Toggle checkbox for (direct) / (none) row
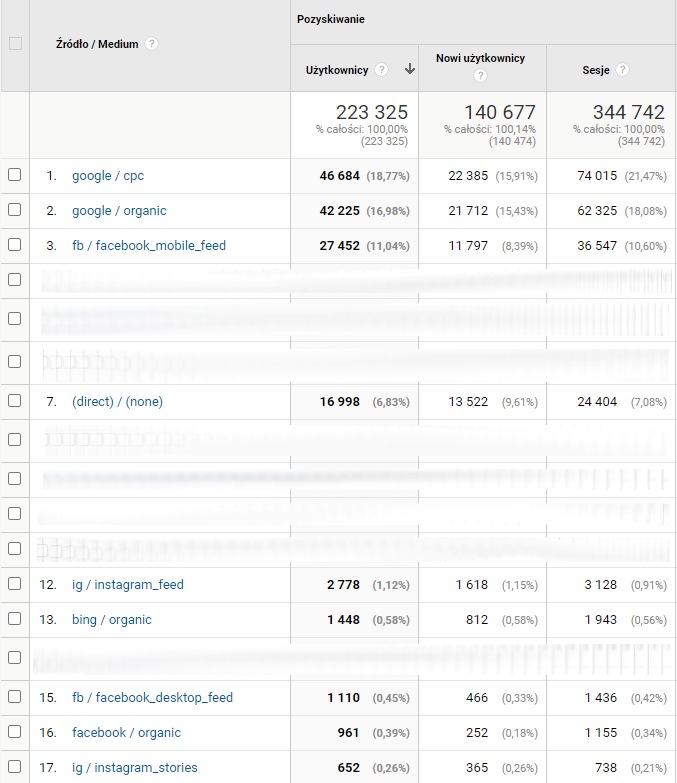Screen dimensions: 677x783 pyautogui.click(x=15, y=401)
